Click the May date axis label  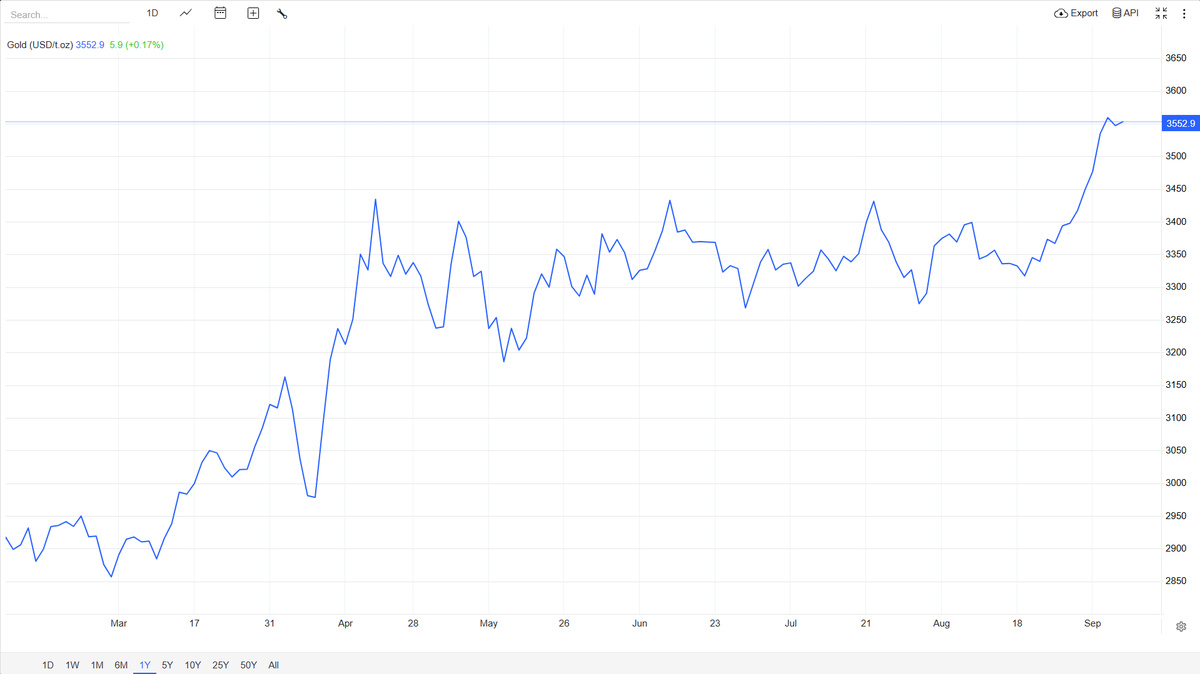(x=489, y=624)
